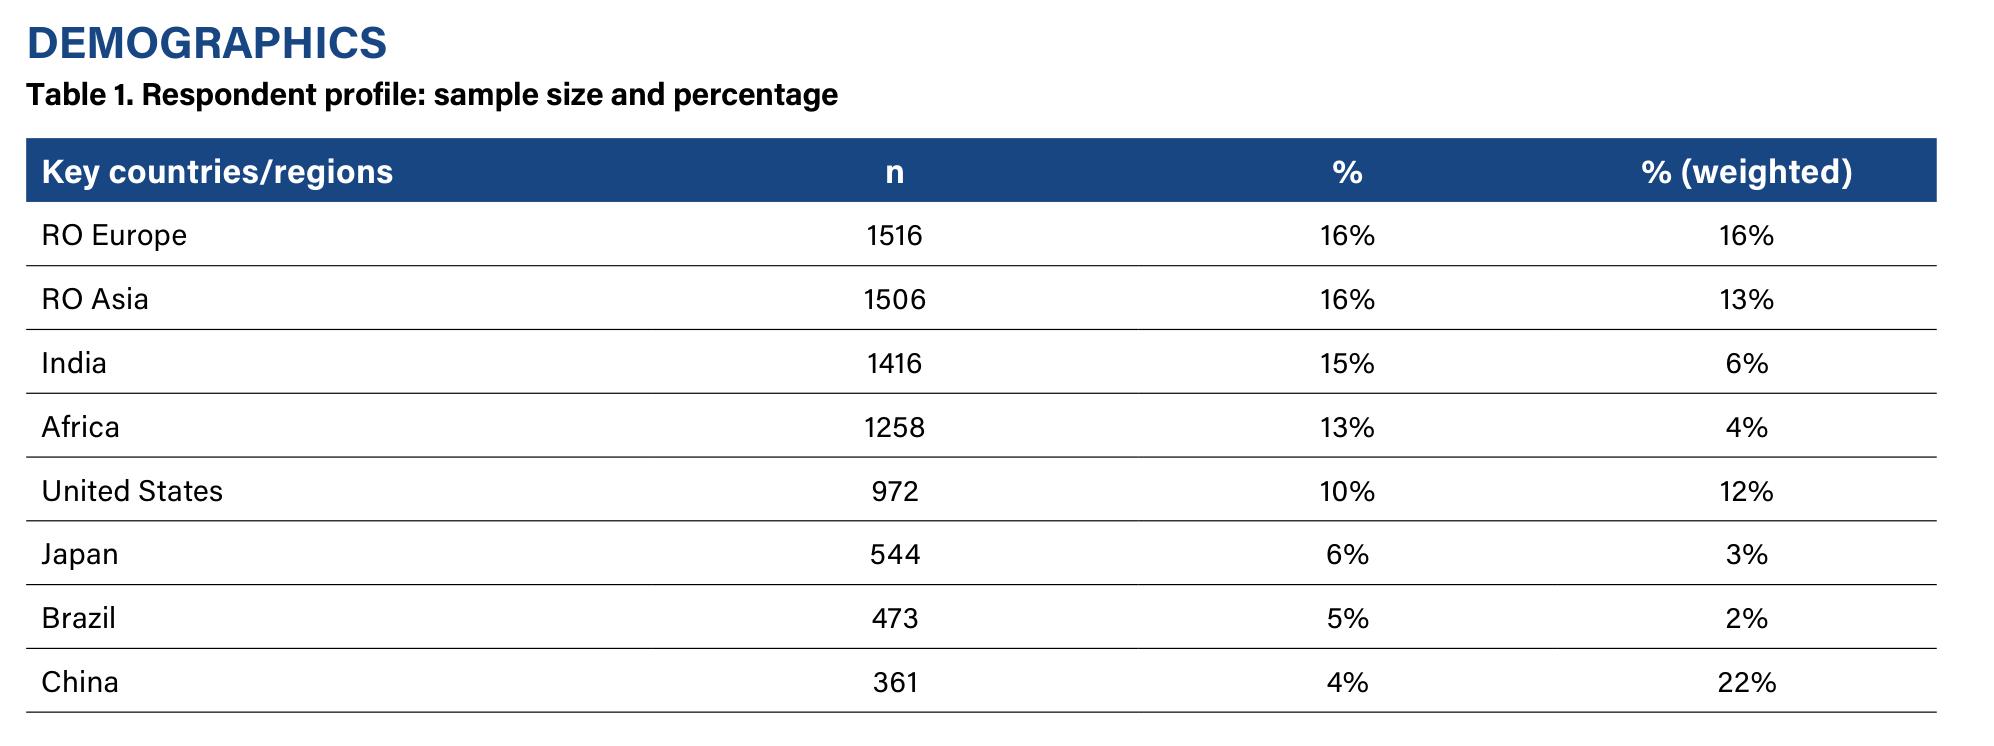Select the Table 1 caption text
The width and height of the screenshot is (1994, 746).
[x=432, y=95]
